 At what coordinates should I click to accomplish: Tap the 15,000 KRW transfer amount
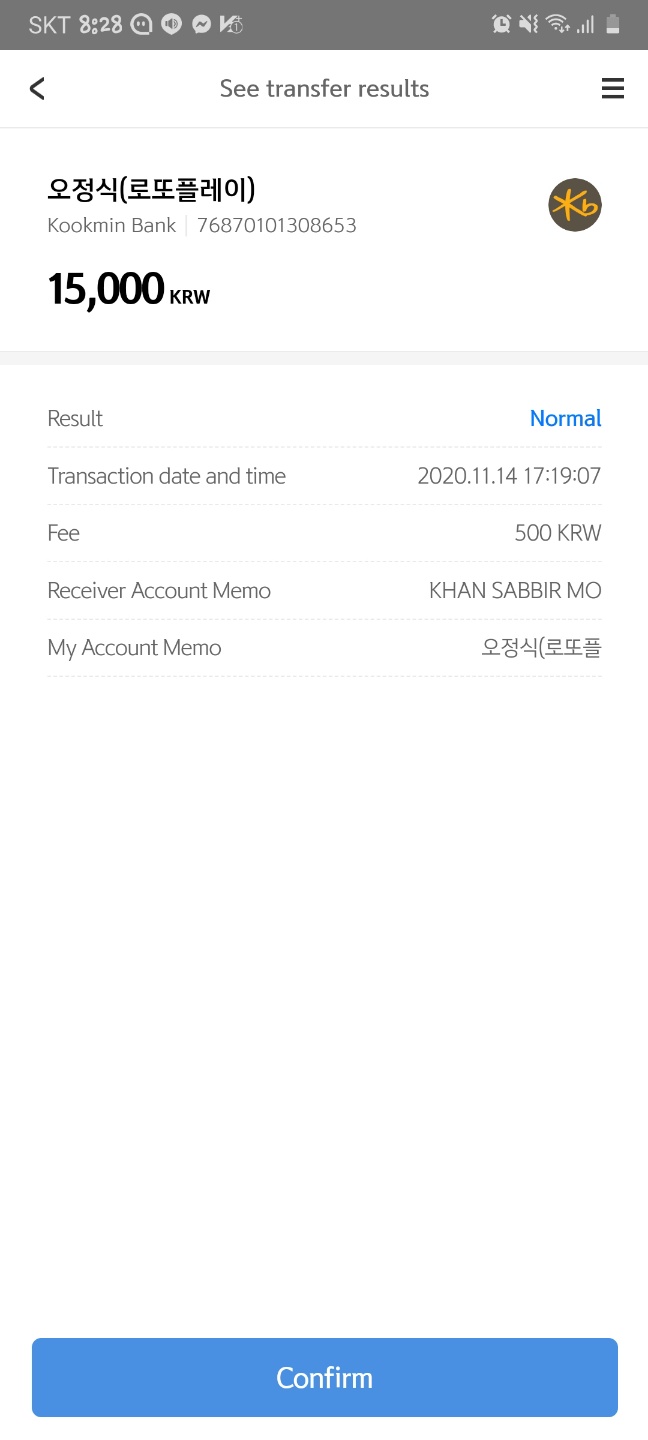(x=129, y=289)
